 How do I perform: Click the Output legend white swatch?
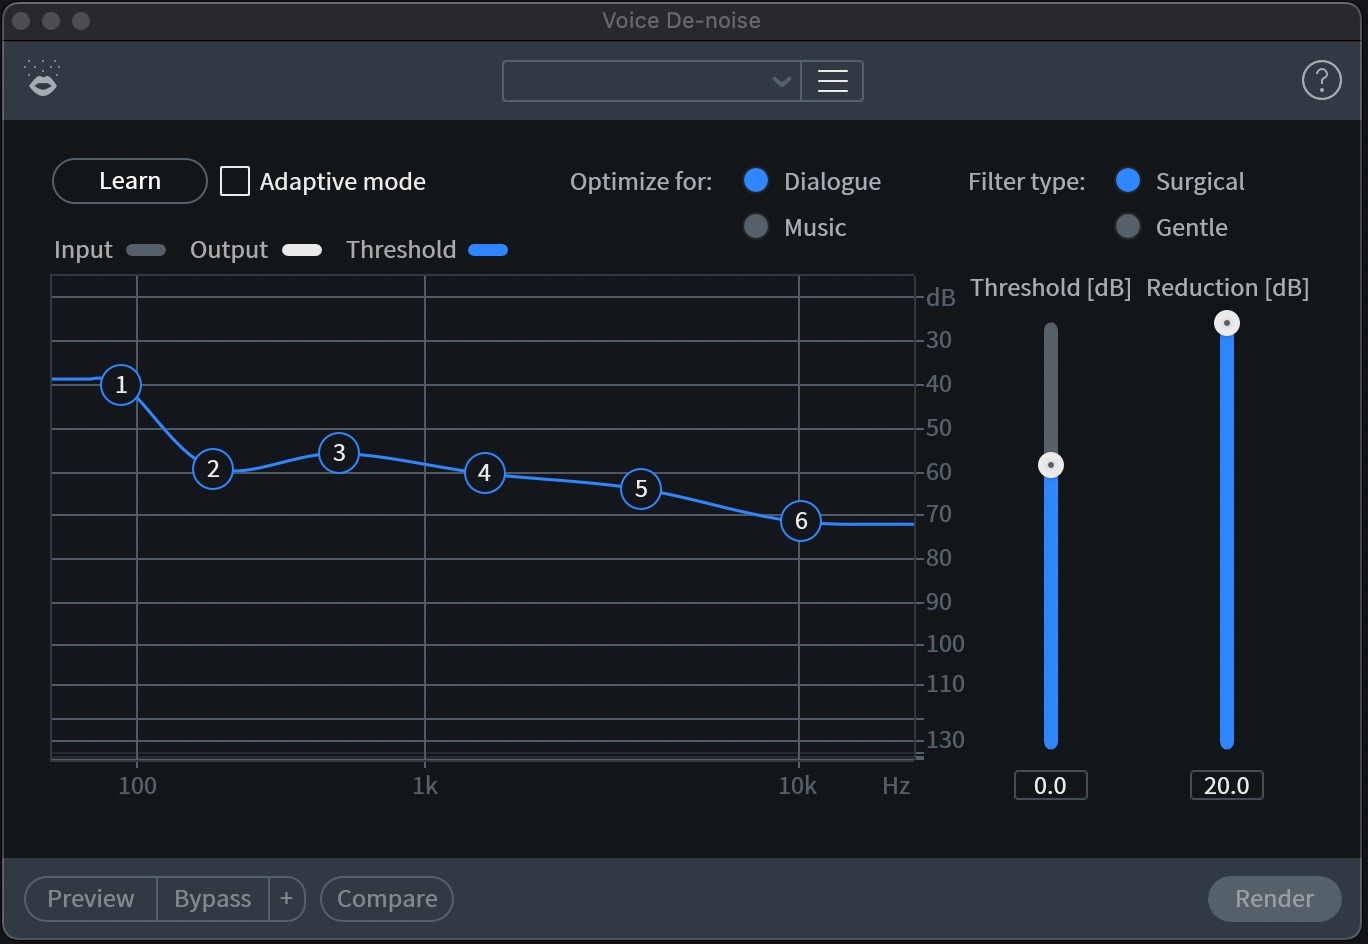(x=302, y=250)
